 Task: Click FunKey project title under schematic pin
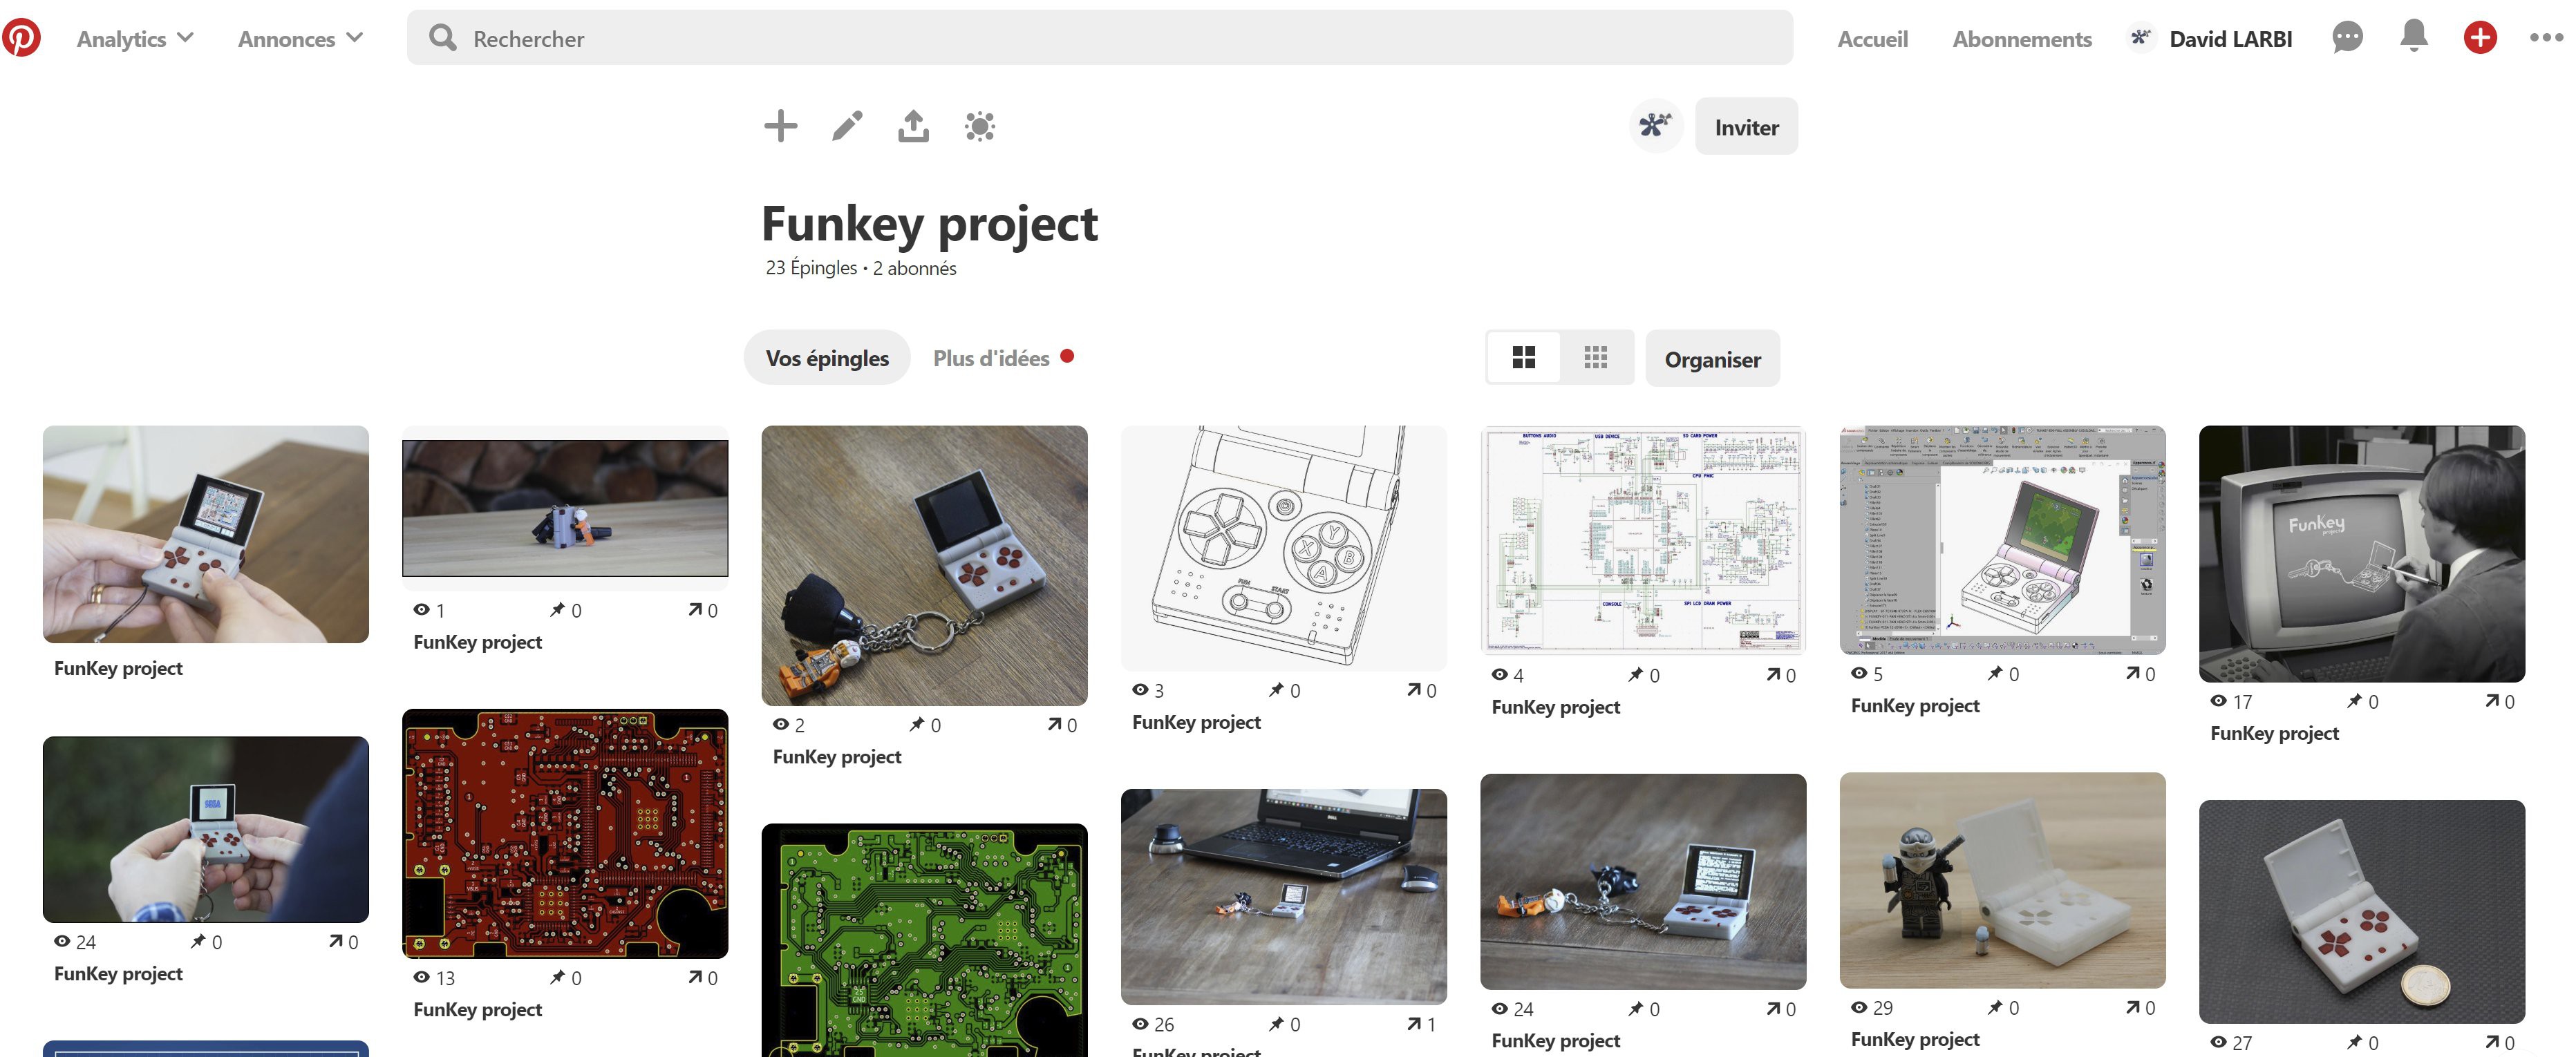coord(1555,707)
